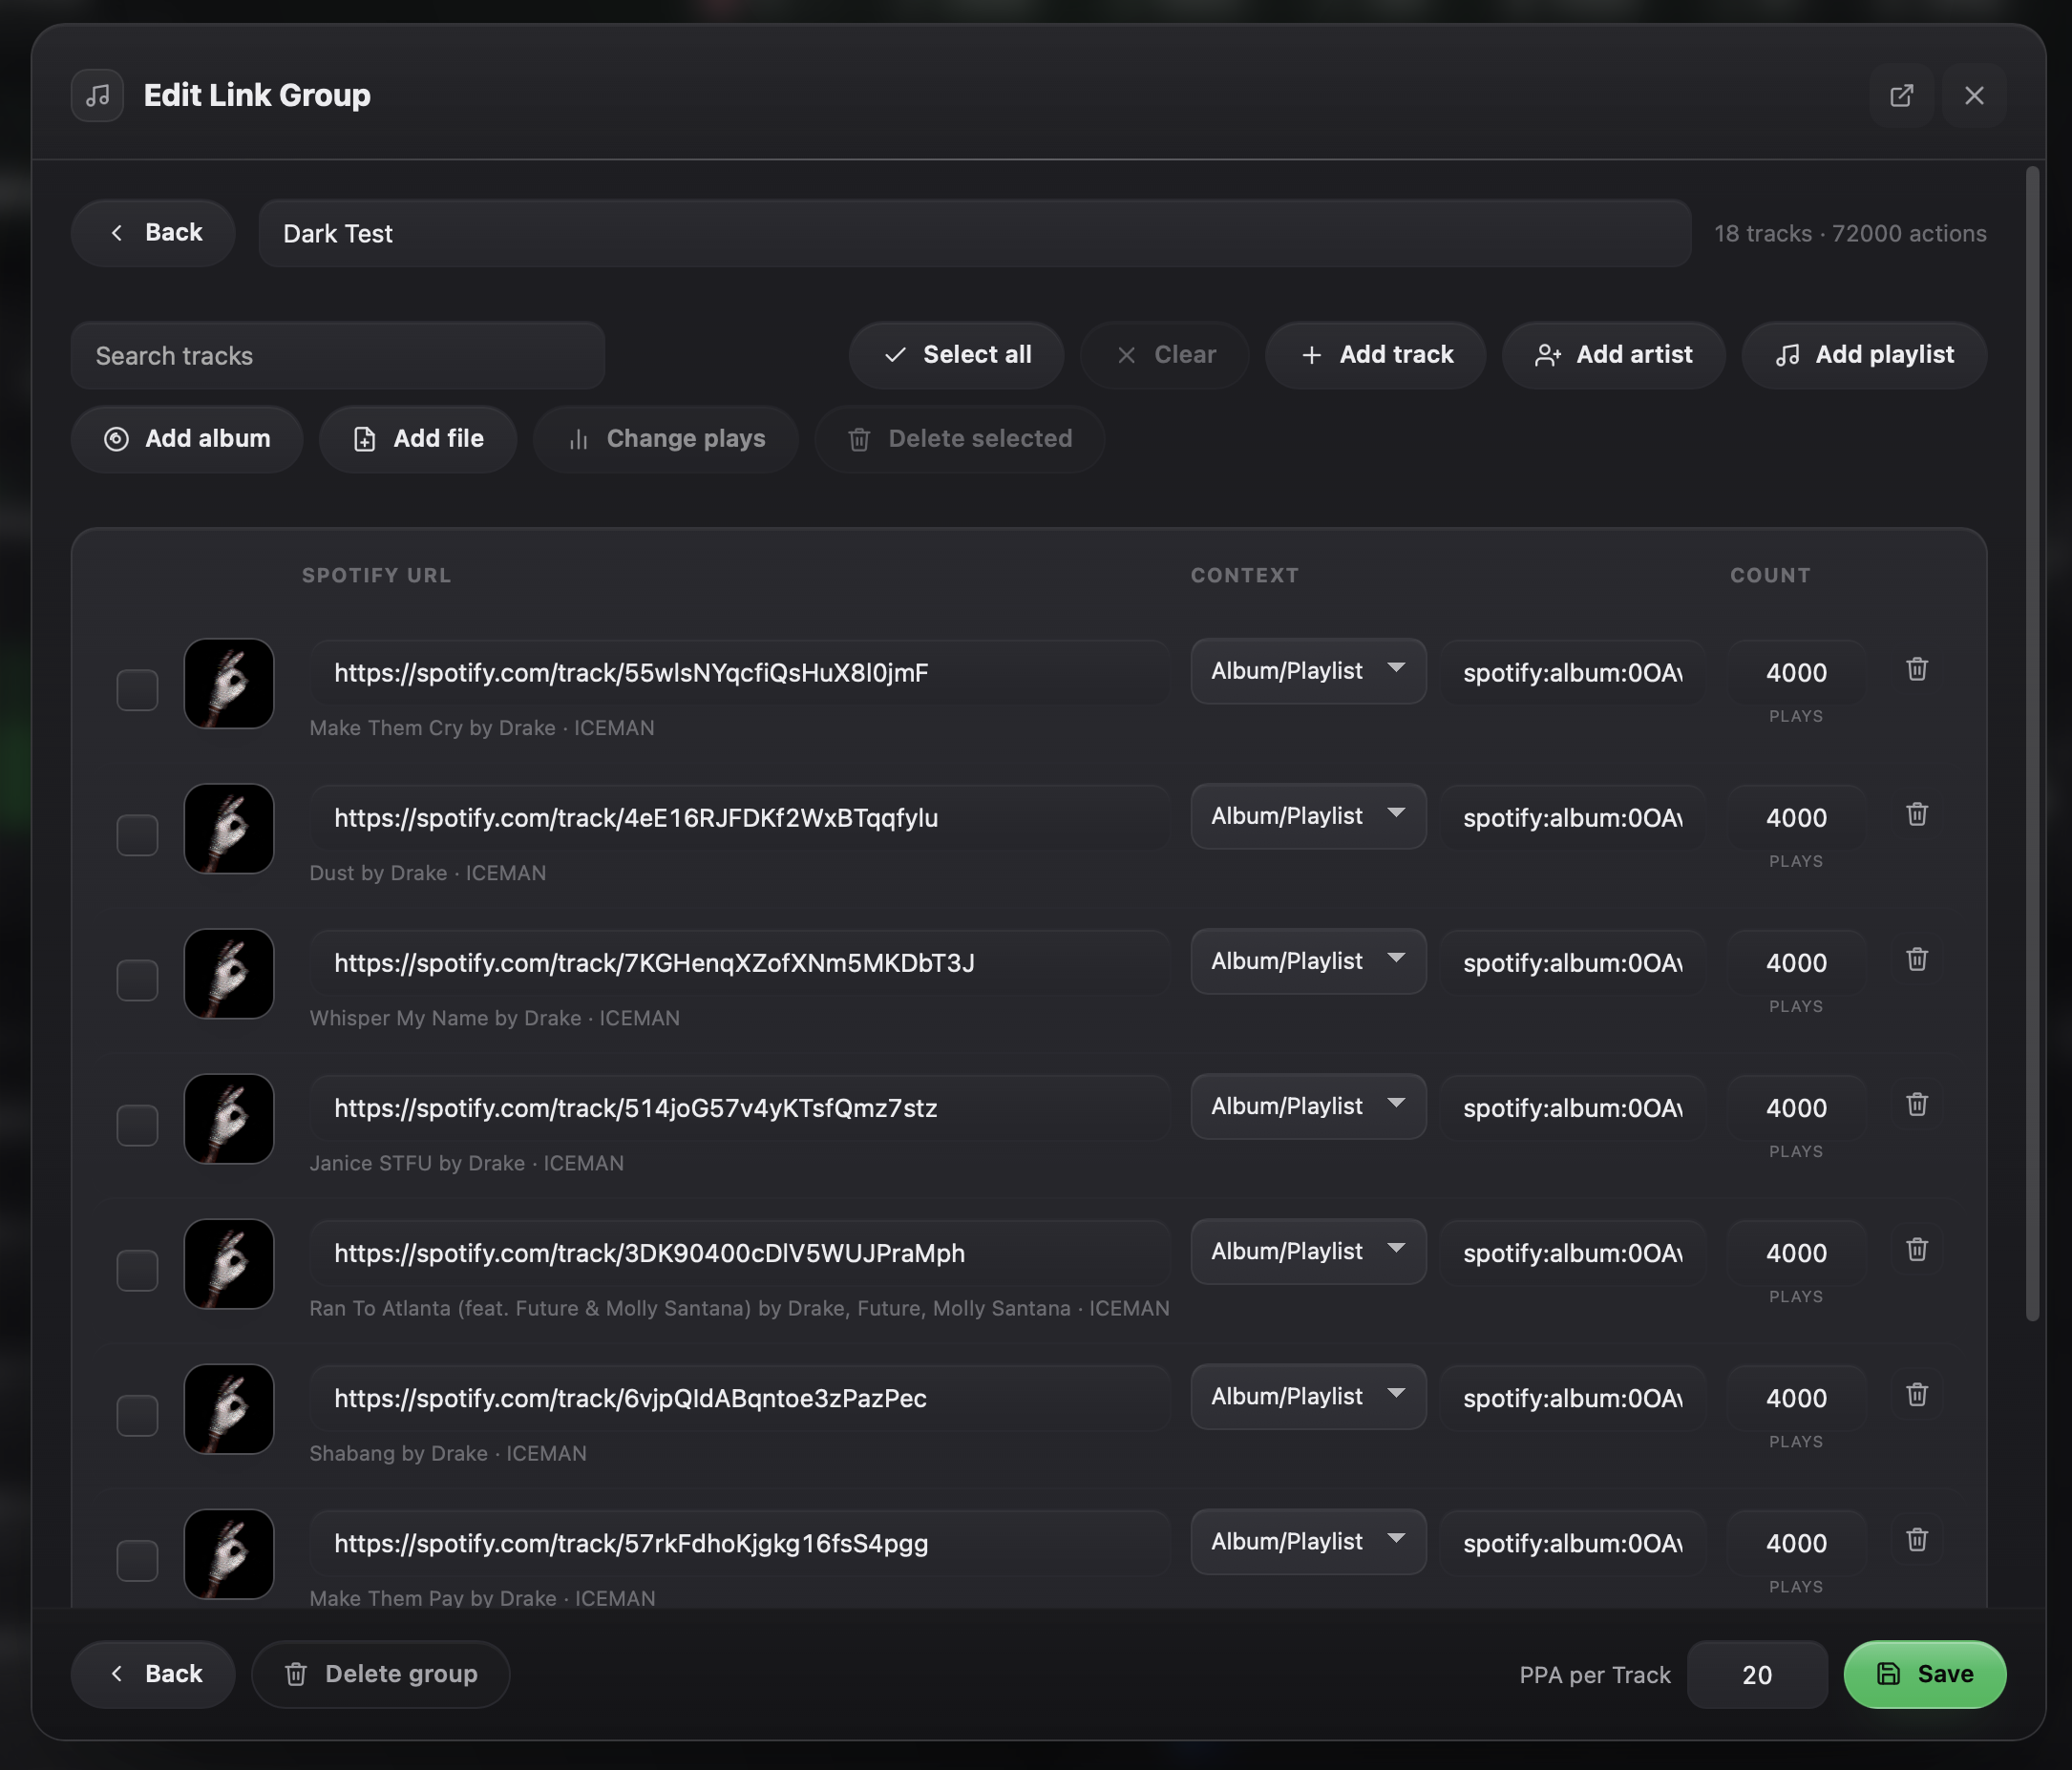Click the '18 tracks · 72000 actions' summary text
The width and height of the screenshot is (2072, 1770).
[1850, 233]
